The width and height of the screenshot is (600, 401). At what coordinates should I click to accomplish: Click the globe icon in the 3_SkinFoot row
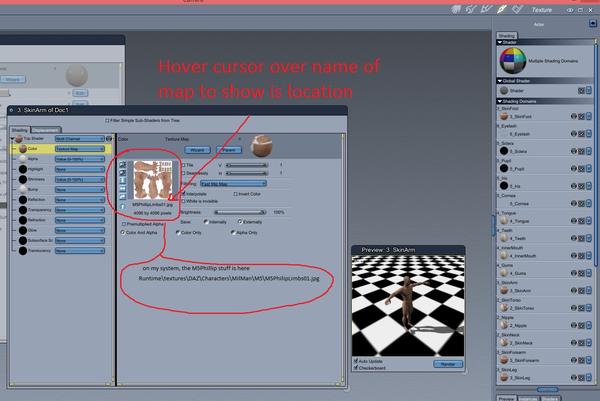click(574, 116)
